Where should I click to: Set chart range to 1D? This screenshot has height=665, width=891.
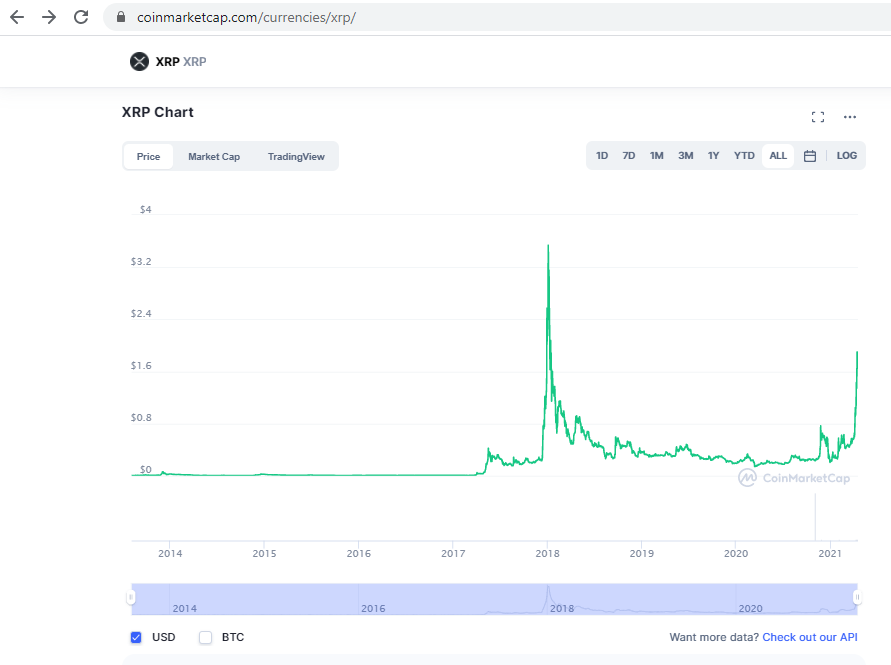tap(602, 156)
